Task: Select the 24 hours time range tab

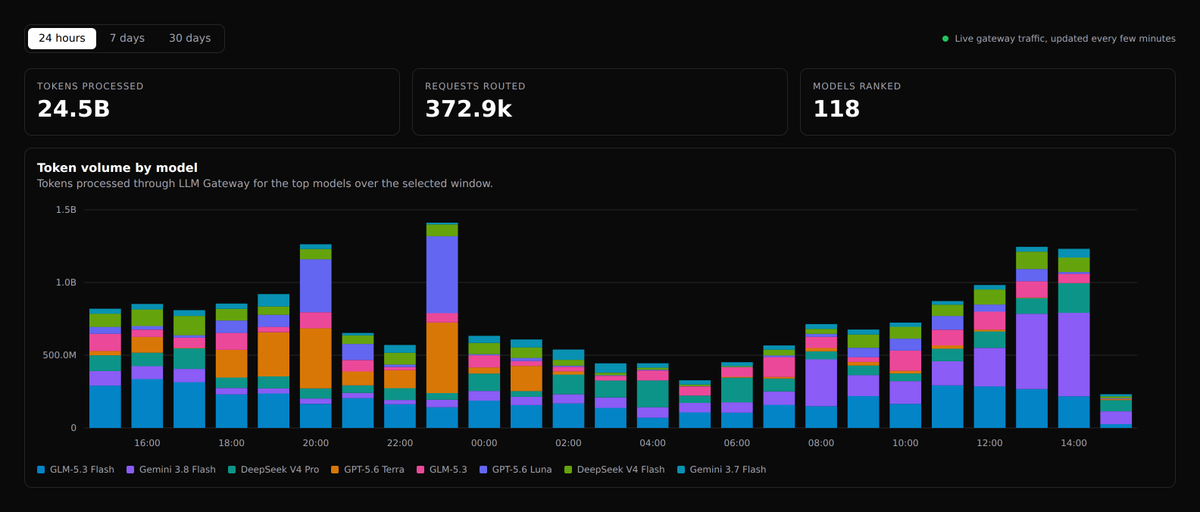Action: [62, 38]
